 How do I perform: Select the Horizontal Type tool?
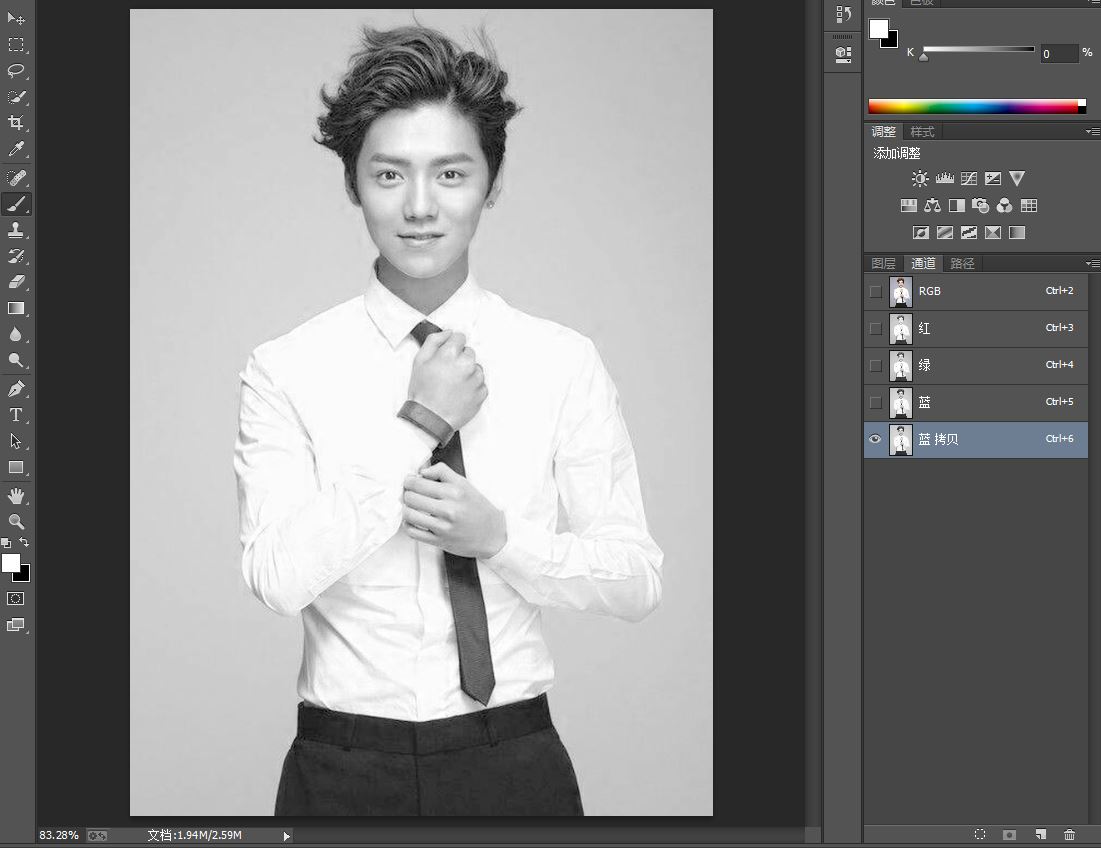click(x=16, y=415)
